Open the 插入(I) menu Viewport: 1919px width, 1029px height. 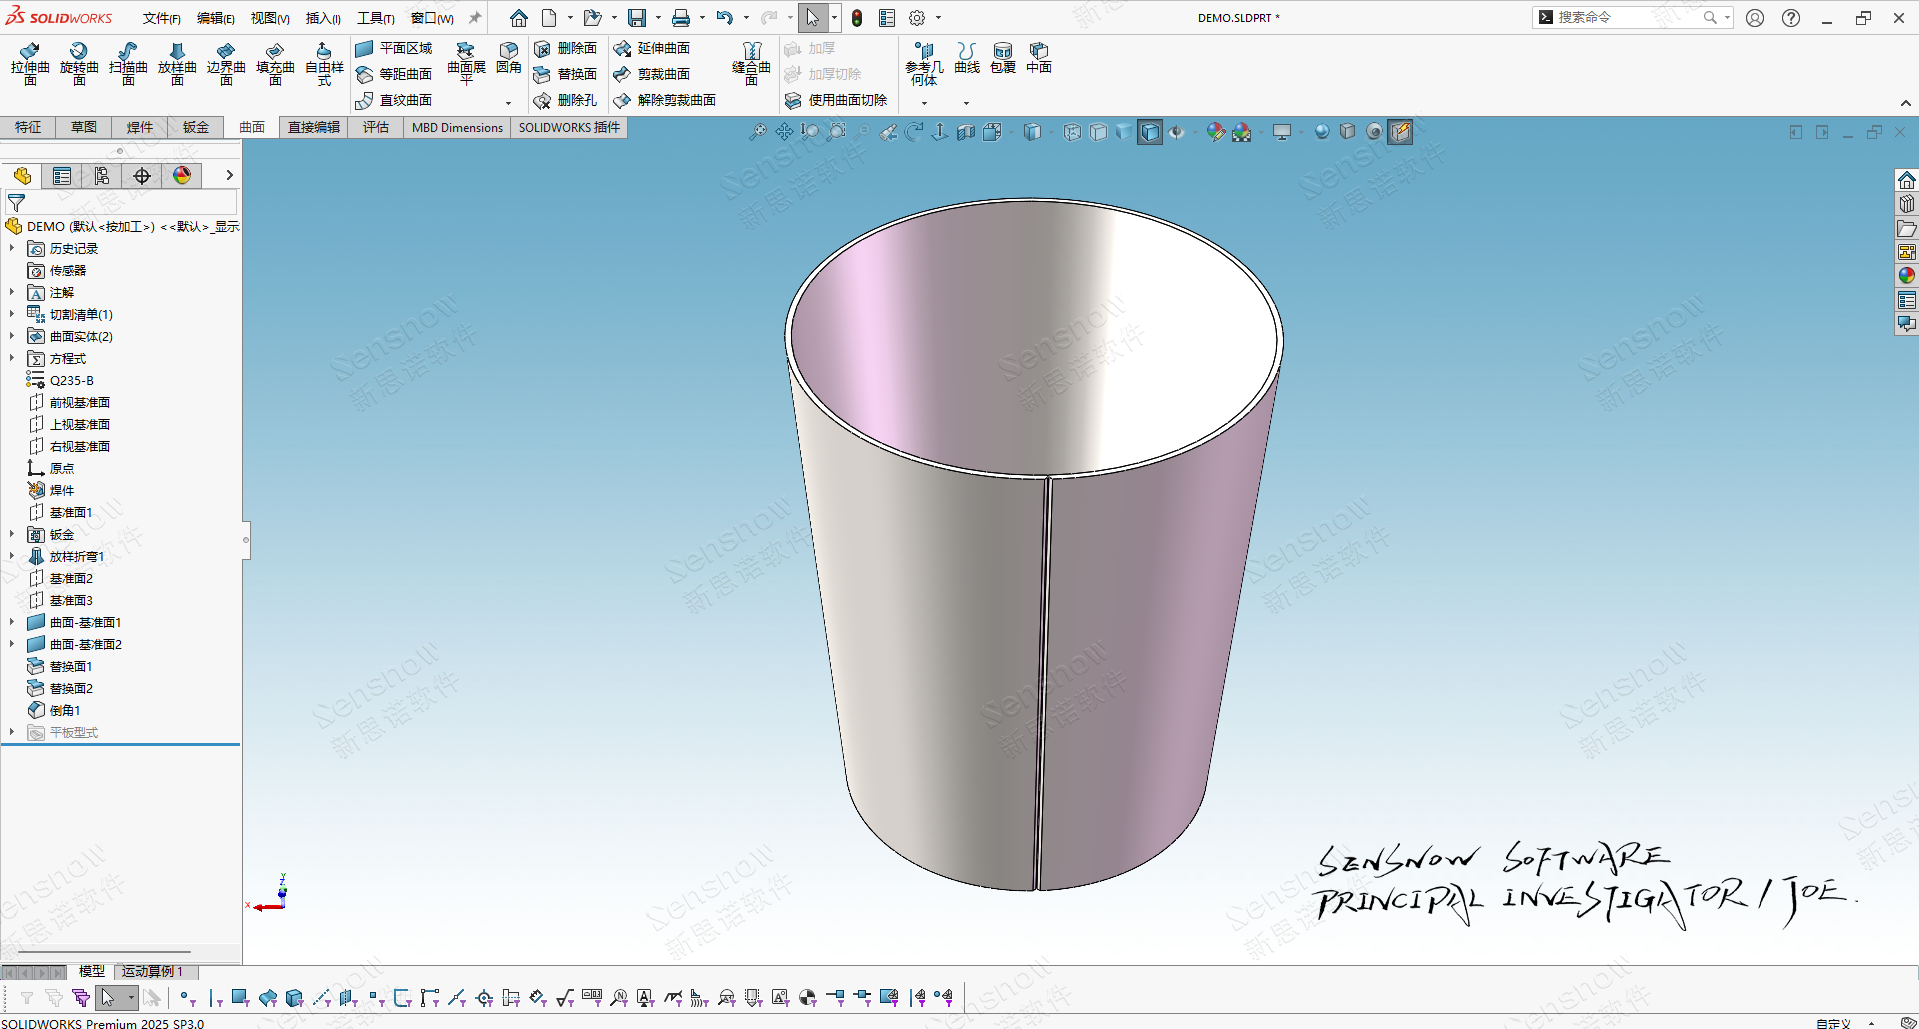(x=322, y=18)
